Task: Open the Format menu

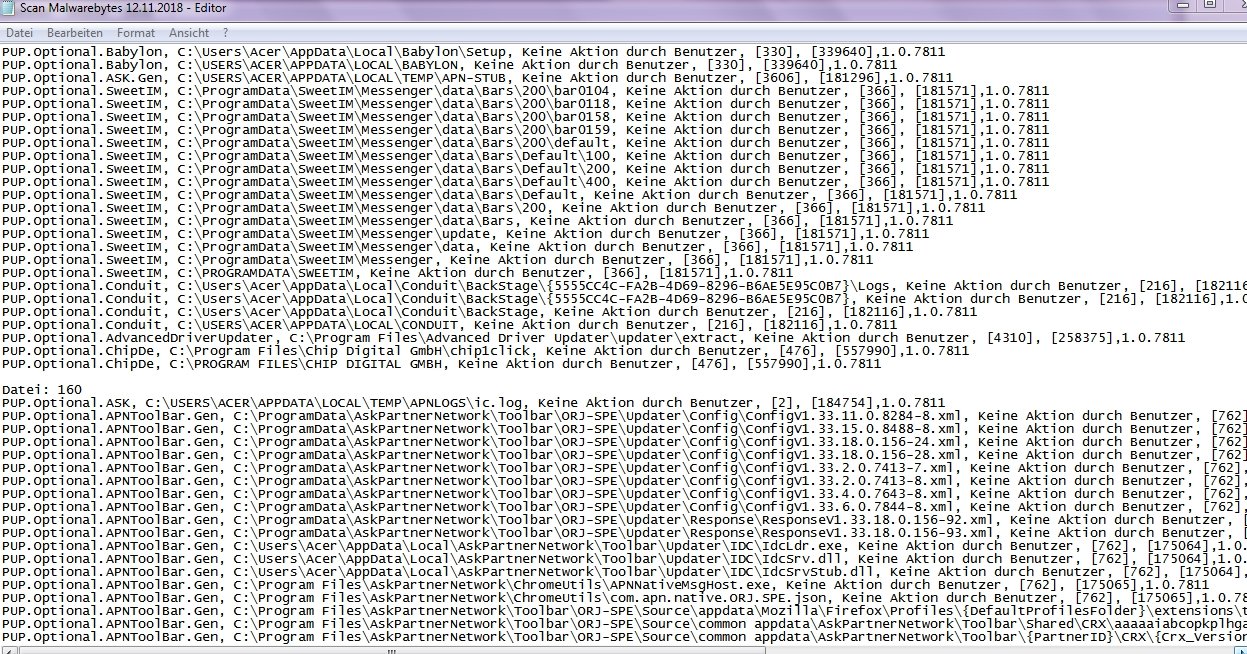Action: coord(135,33)
